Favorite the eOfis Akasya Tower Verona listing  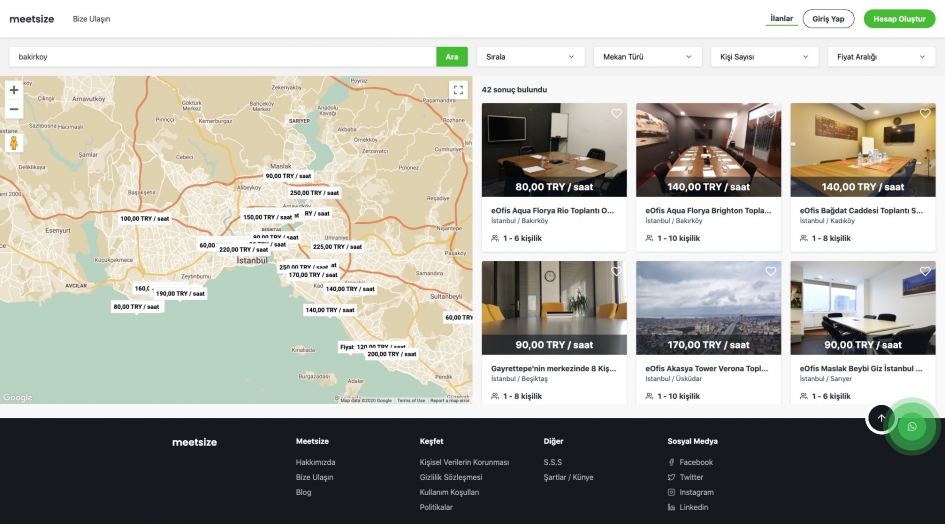(x=770, y=272)
